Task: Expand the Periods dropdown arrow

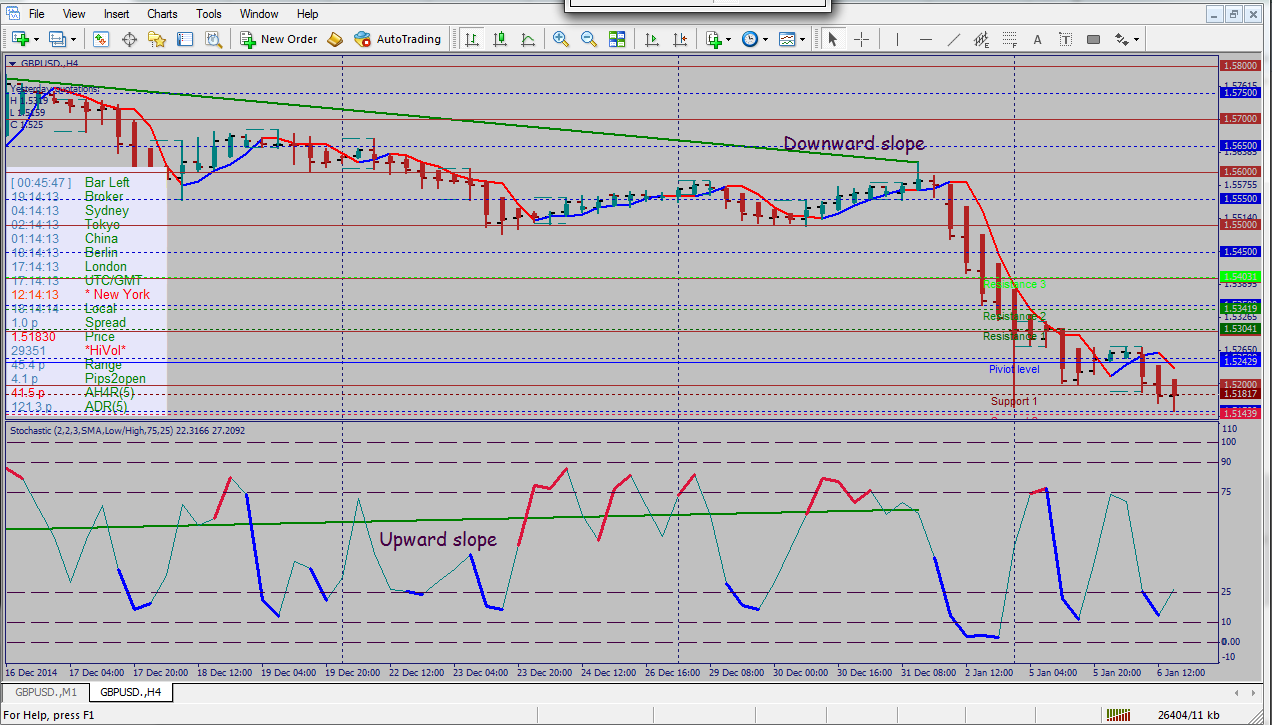Action: [x=766, y=39]
